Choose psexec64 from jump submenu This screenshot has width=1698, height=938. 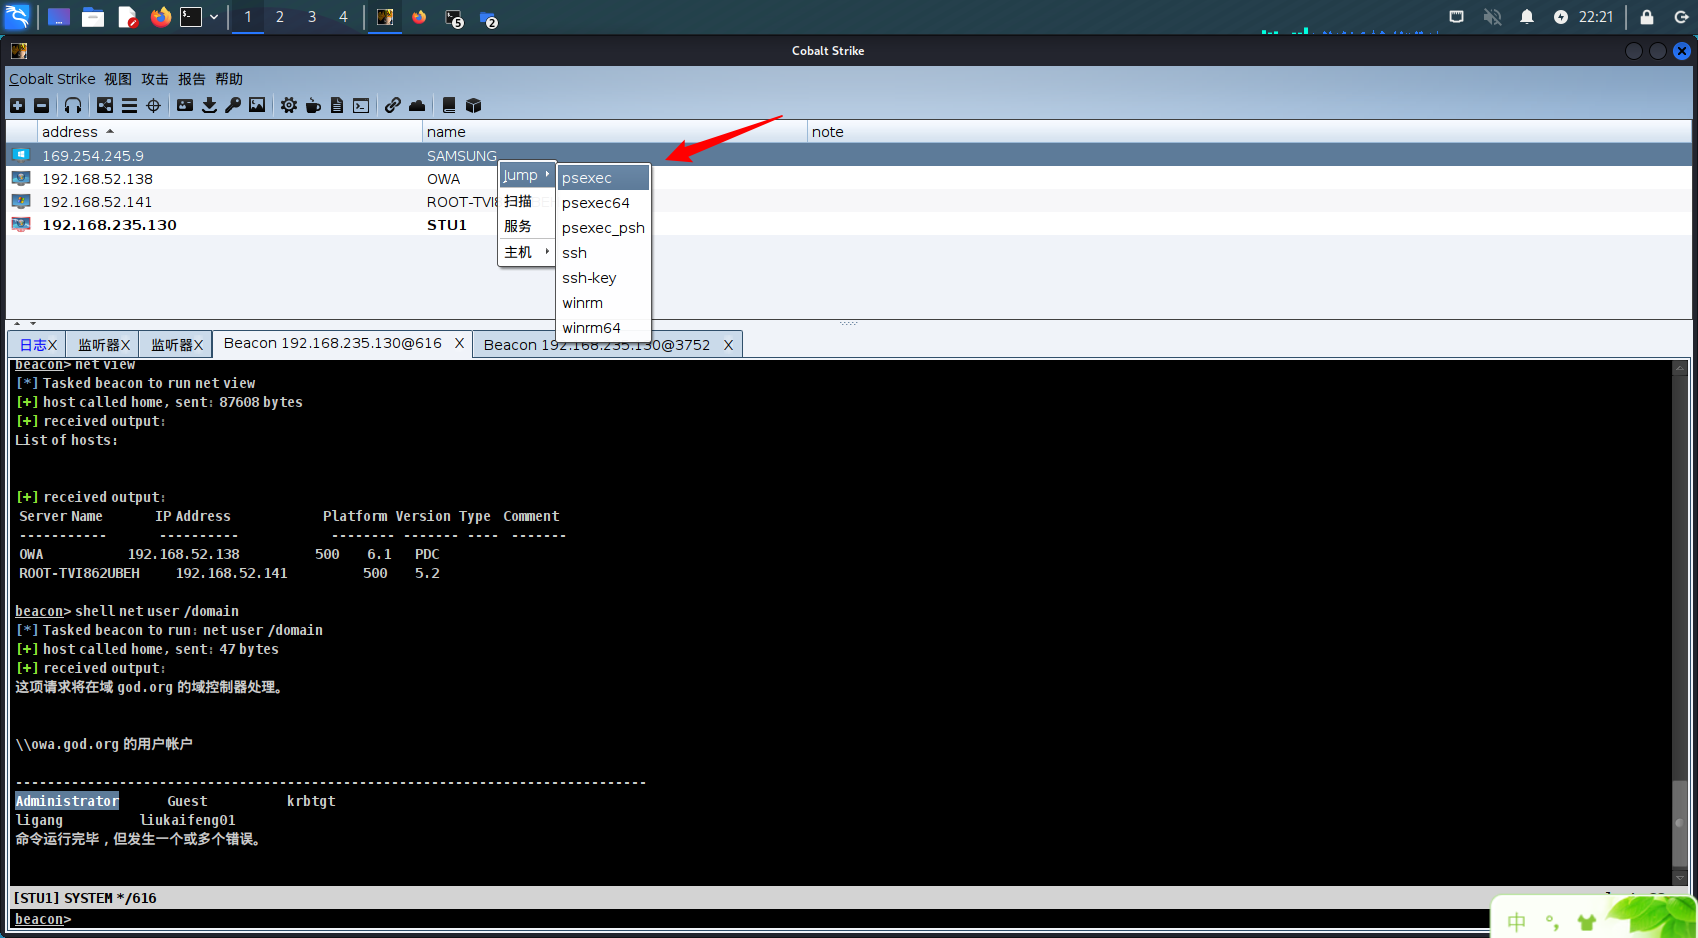pos(603,203)
